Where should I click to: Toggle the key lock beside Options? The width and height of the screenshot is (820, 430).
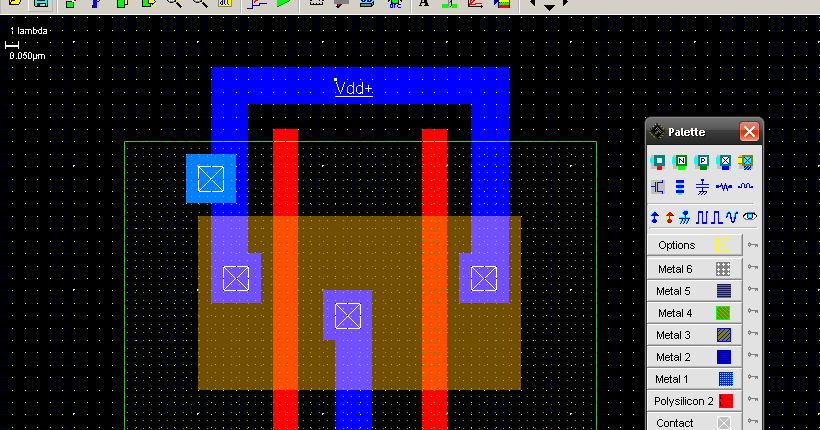(x=753, y=245)
